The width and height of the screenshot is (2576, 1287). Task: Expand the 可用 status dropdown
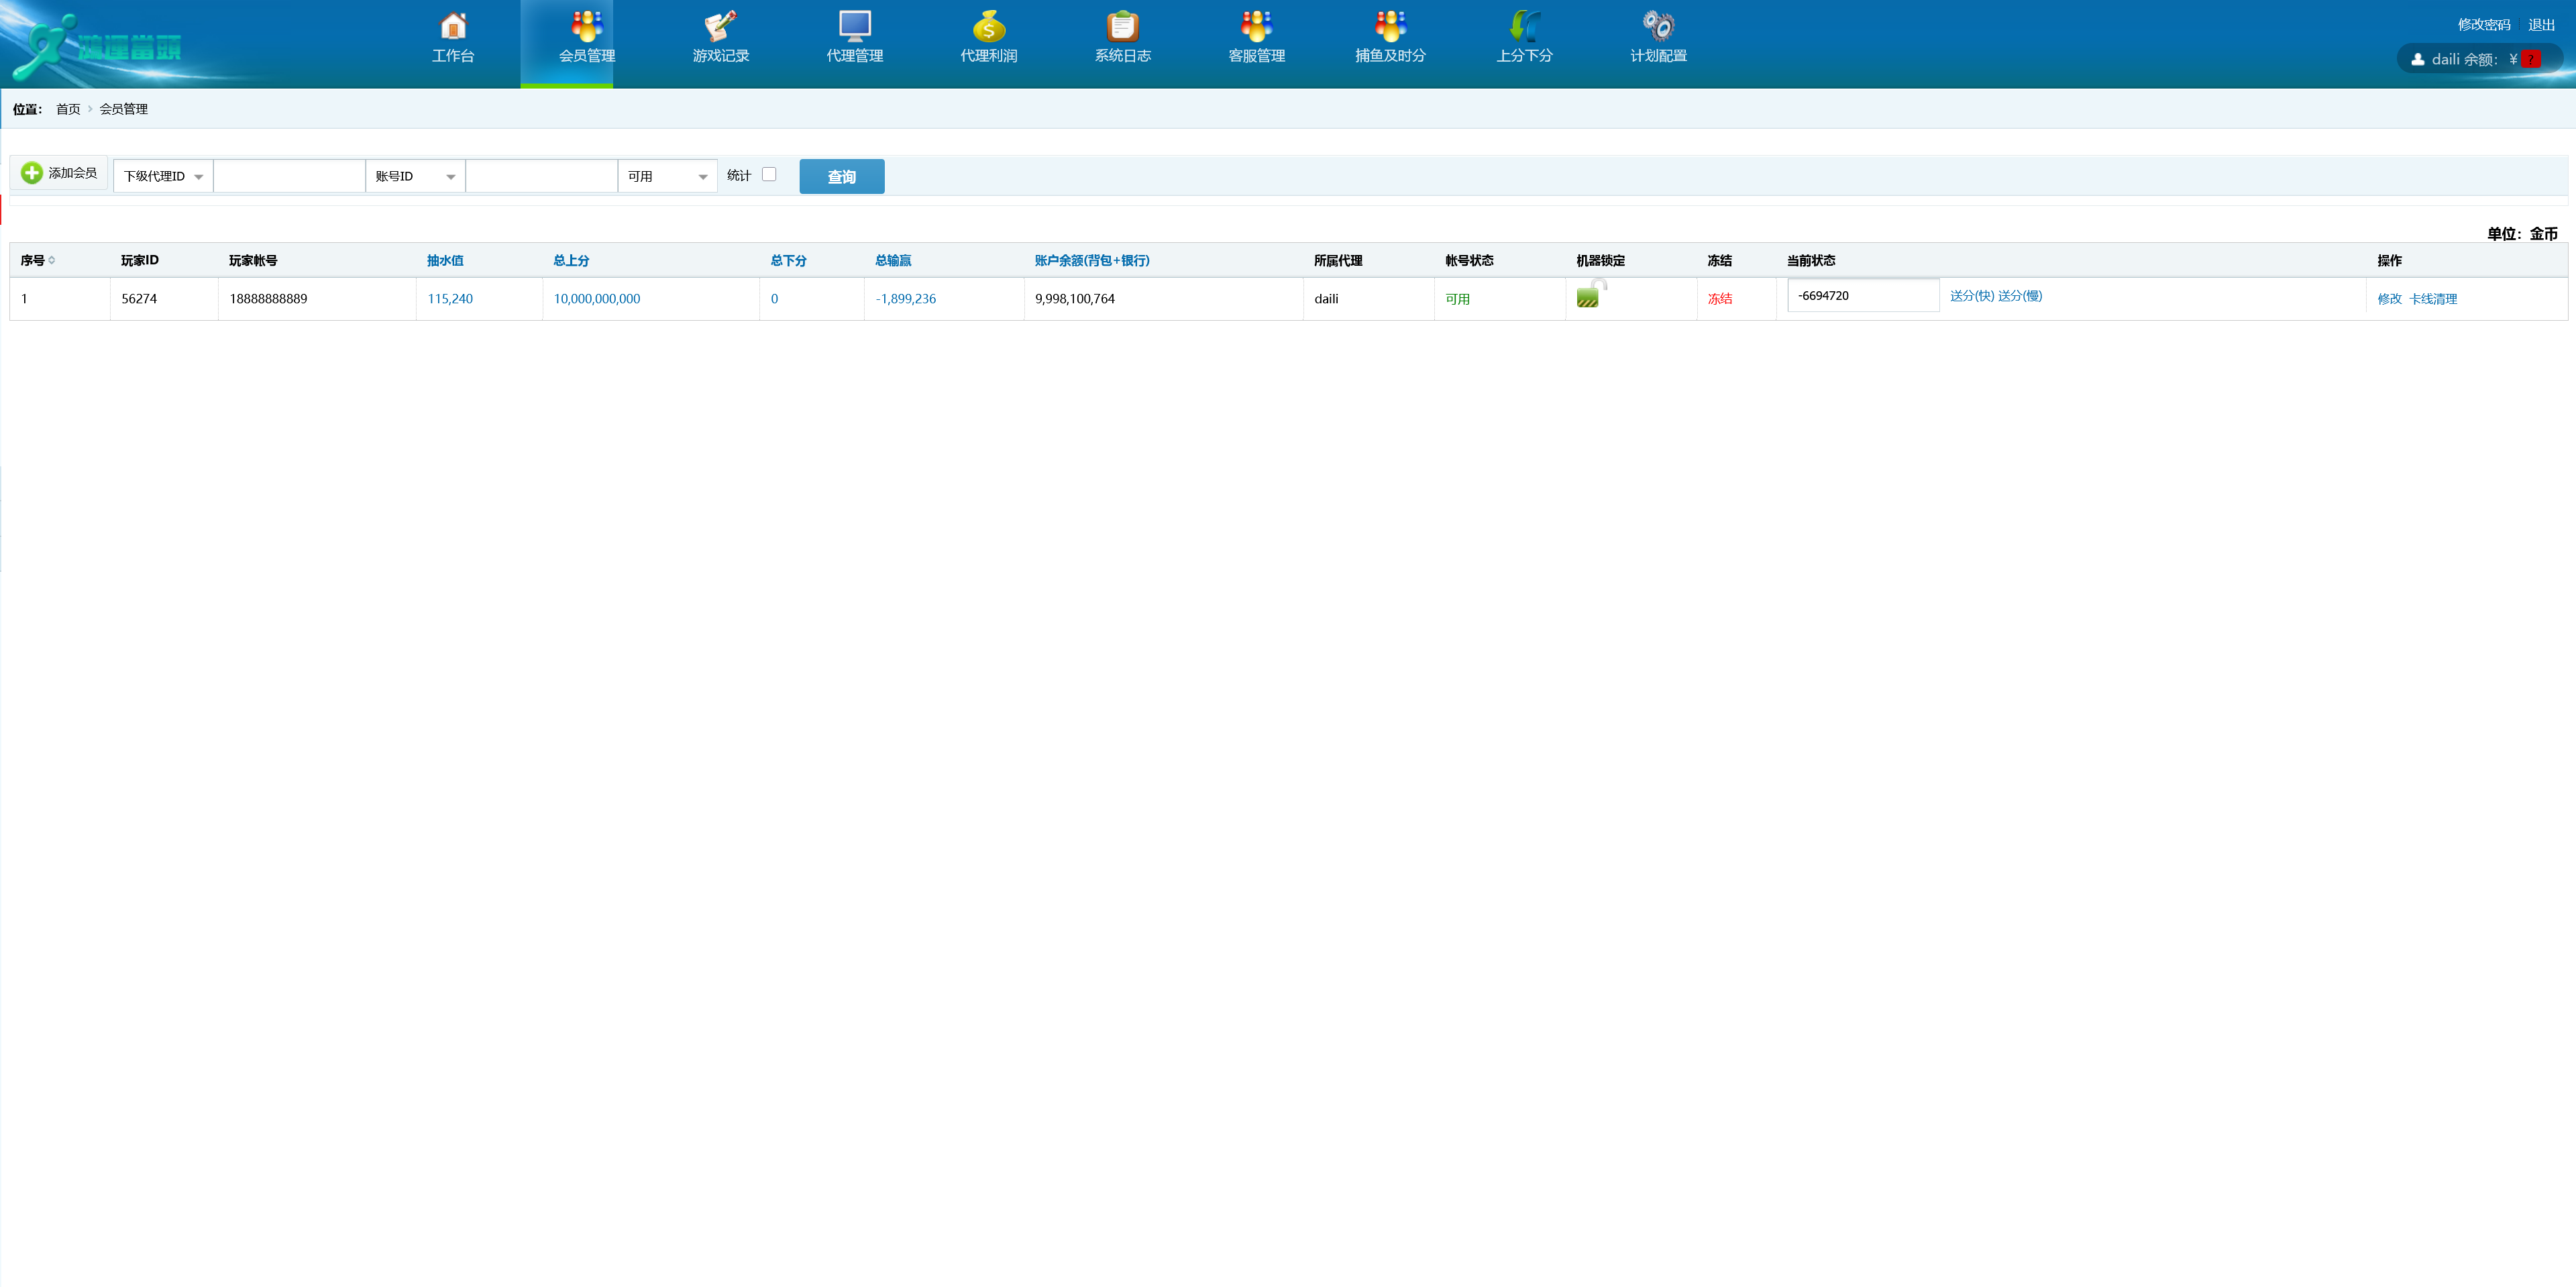click(x=667, y=176)
